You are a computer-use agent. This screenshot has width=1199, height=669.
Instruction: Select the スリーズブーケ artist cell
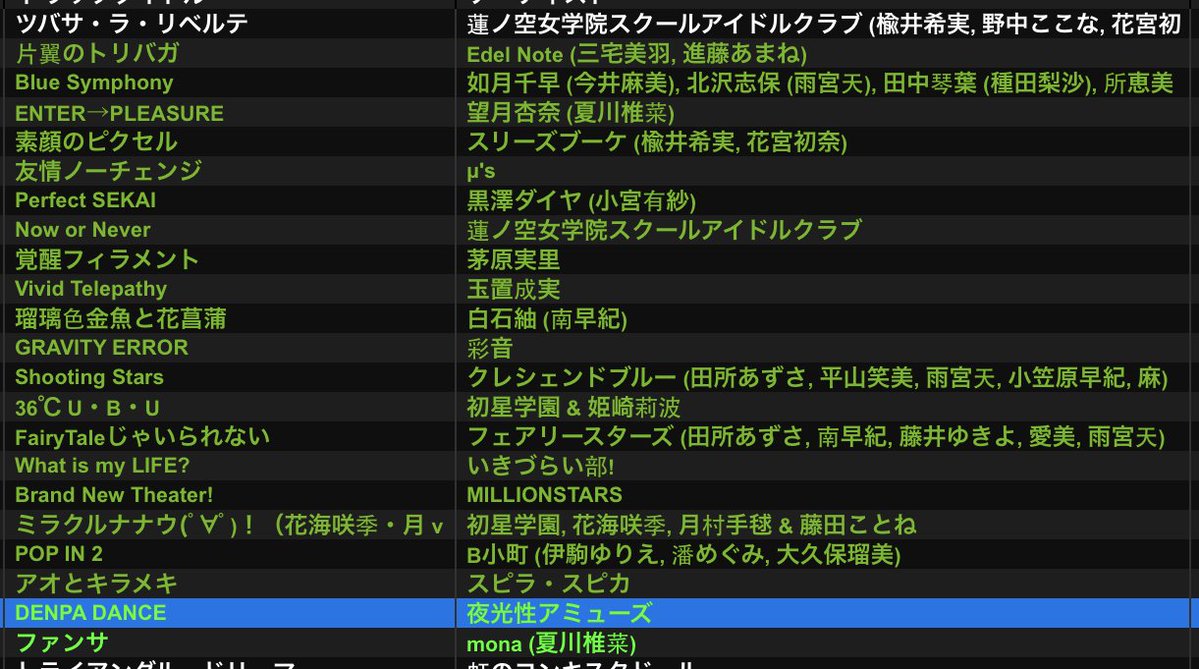(657, 142)
